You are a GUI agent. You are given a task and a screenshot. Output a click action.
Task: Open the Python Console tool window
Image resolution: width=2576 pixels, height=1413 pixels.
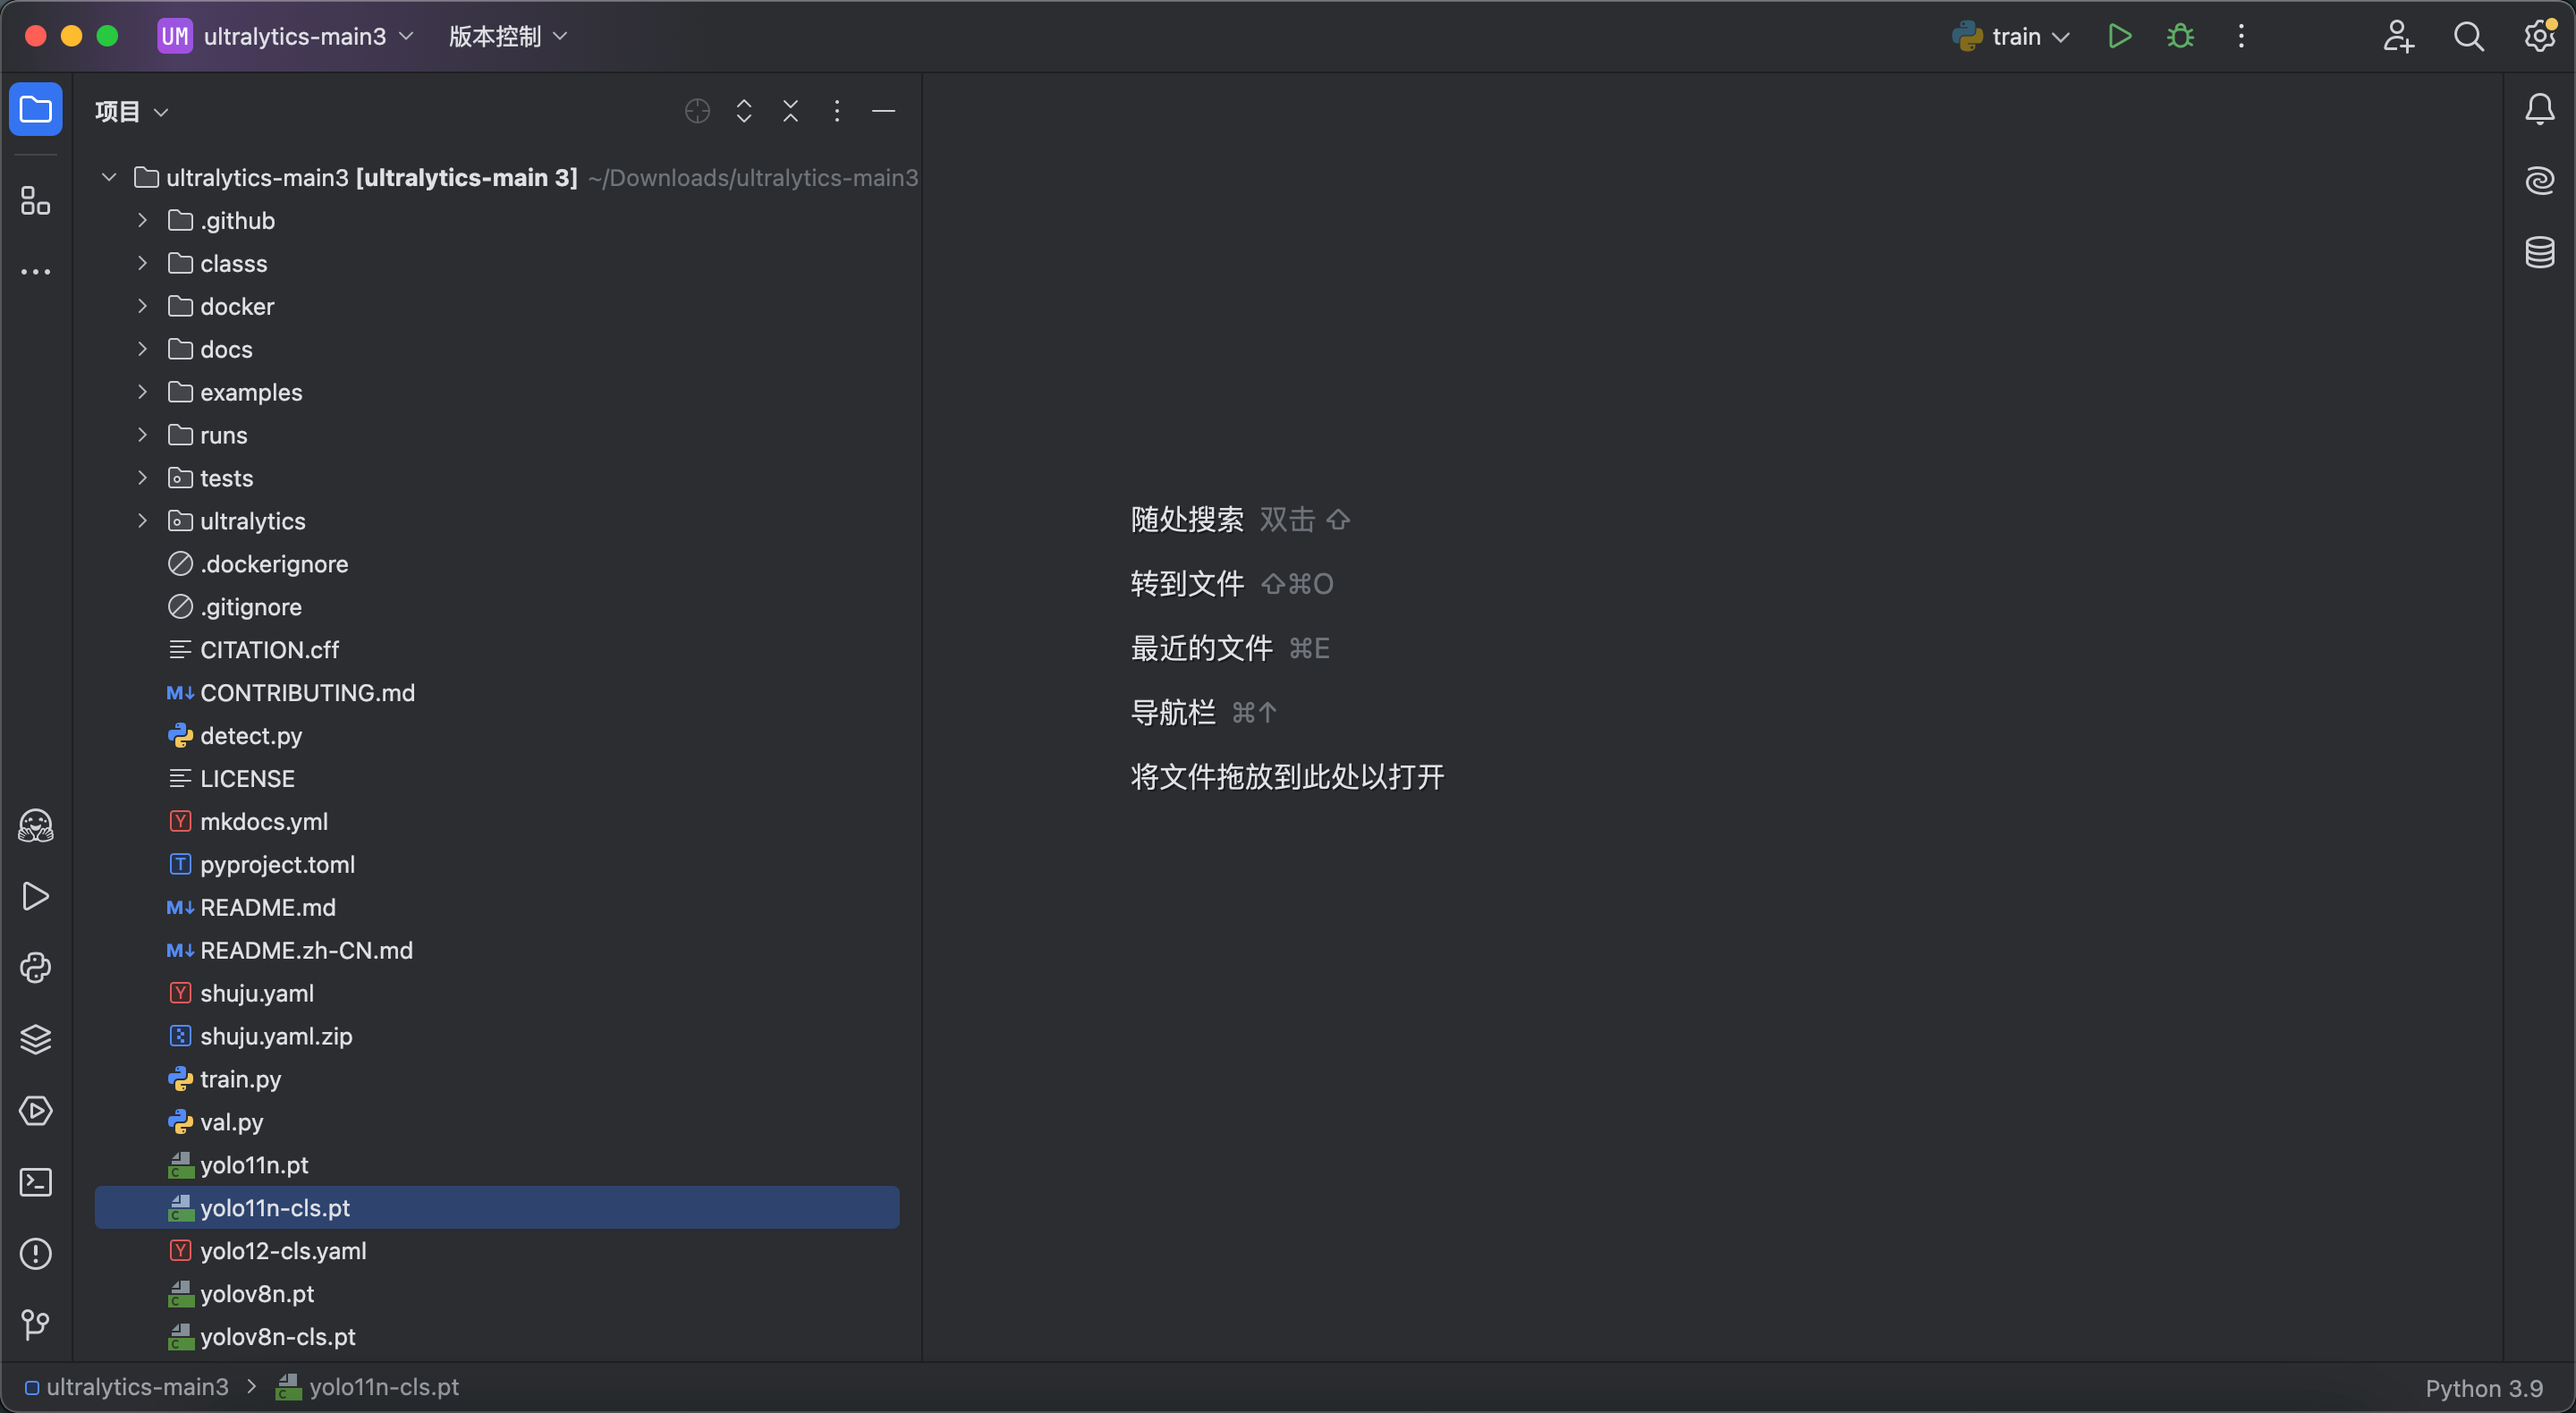[x=36, y=968]
